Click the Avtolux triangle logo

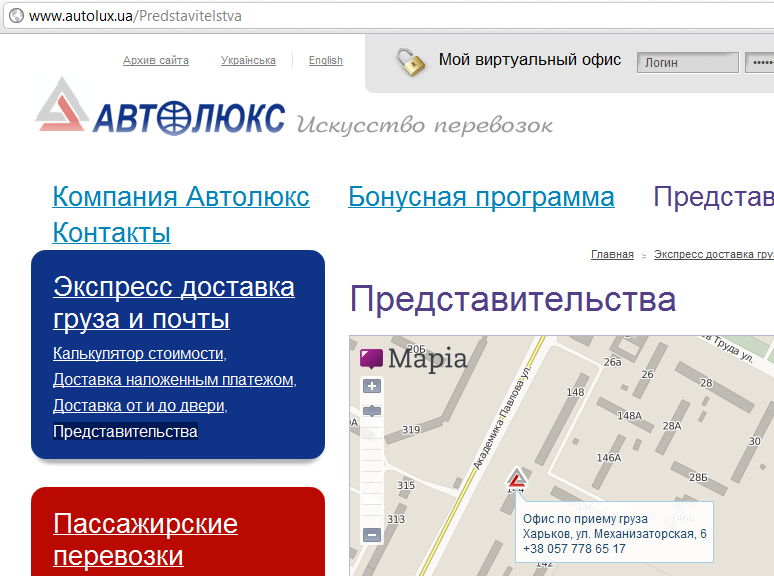(x=62, y=105)
